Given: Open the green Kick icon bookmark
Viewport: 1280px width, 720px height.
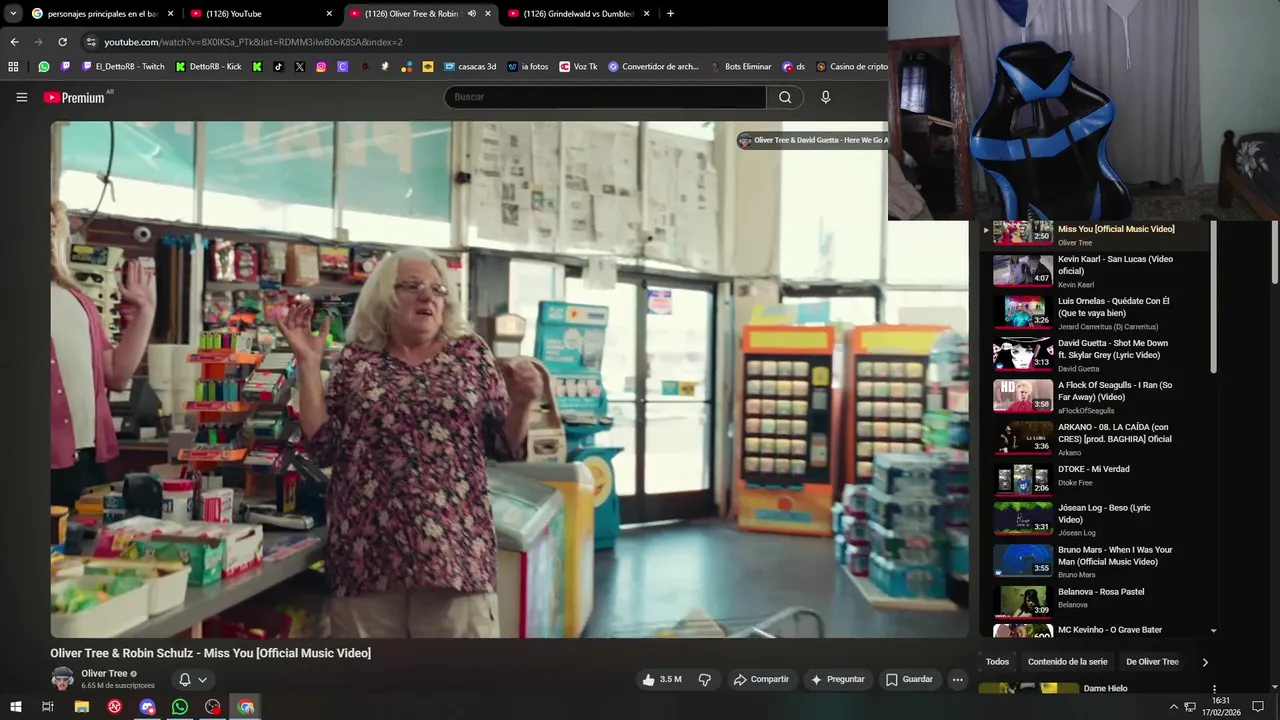Looking at the screenshot, I should 257,67.
